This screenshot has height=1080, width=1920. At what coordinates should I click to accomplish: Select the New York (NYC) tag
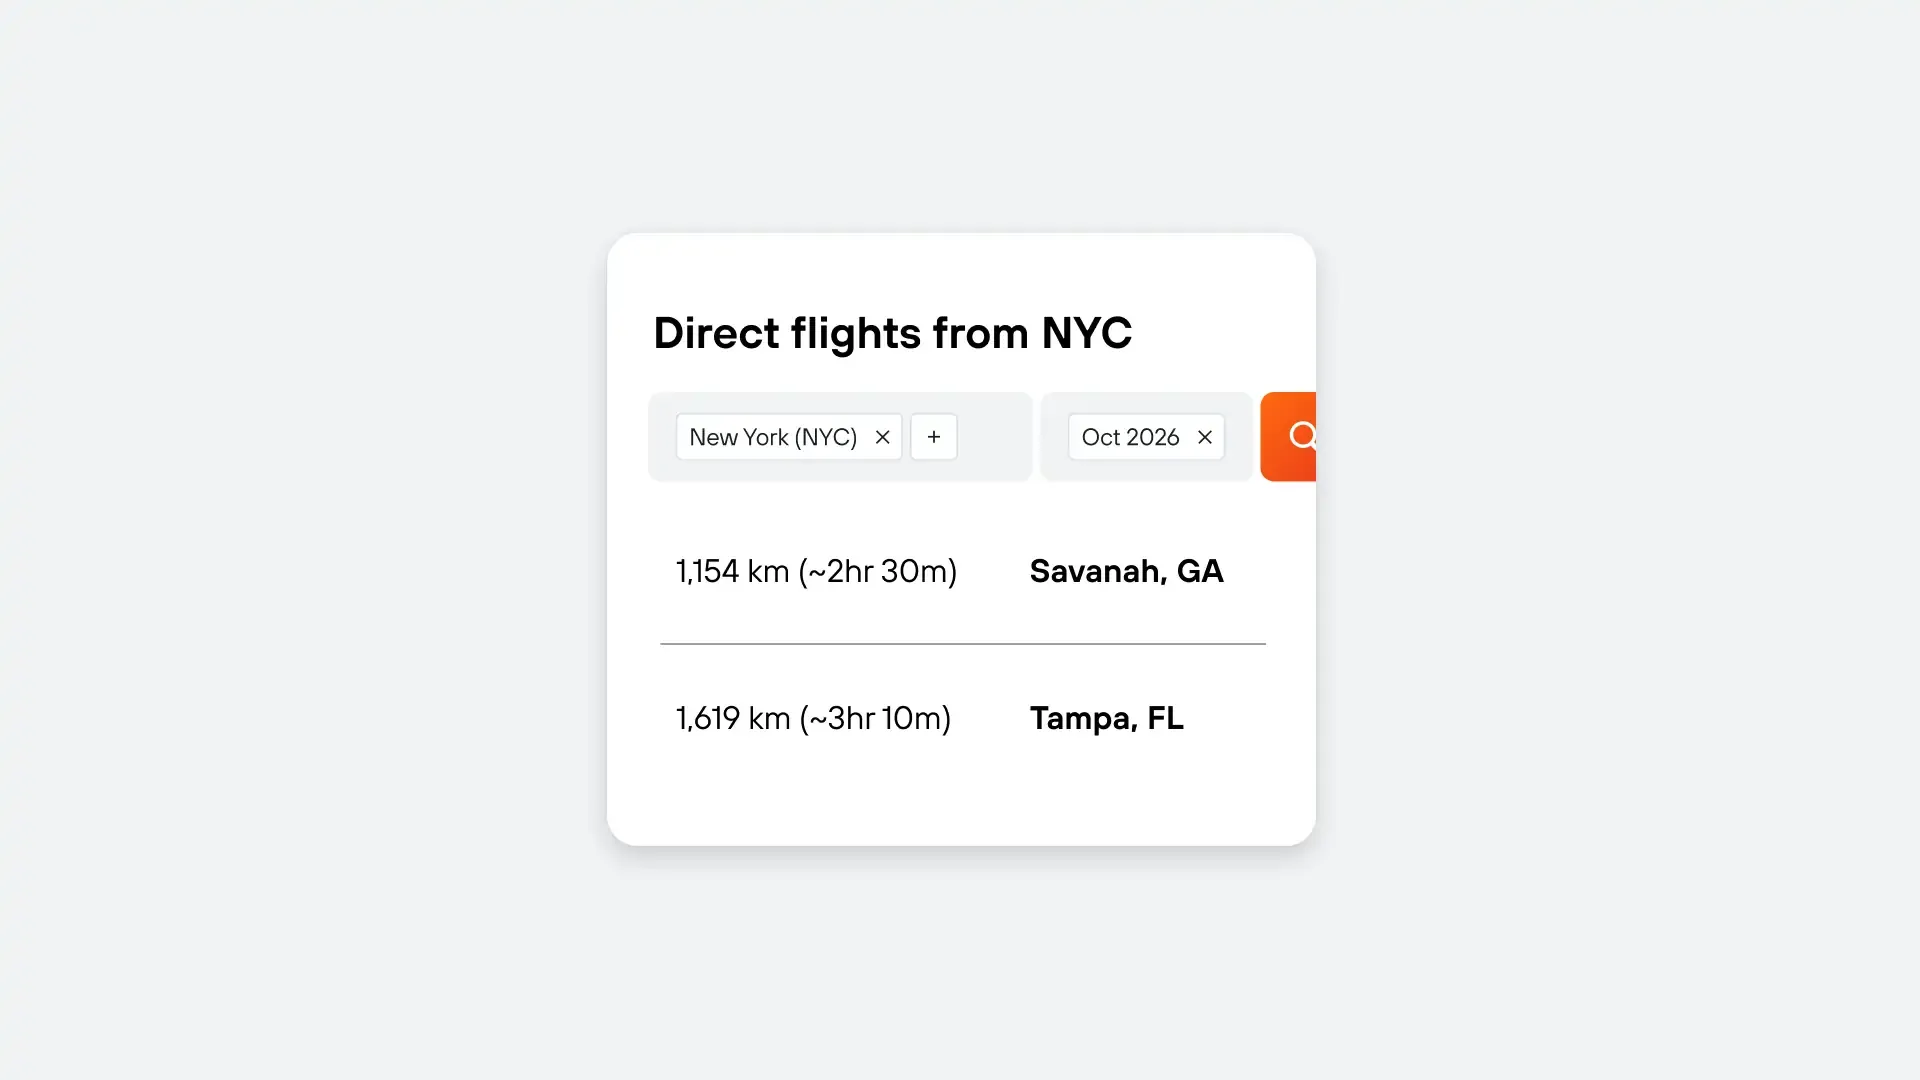tap(772, 437)
